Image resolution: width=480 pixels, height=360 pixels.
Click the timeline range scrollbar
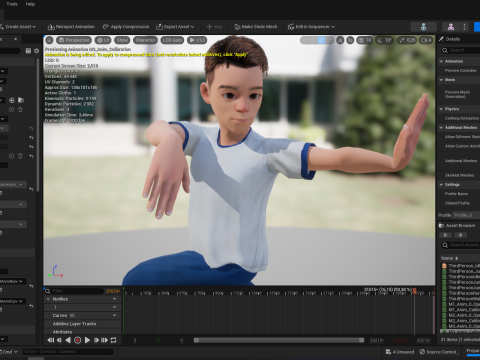(x=279, y=340)
